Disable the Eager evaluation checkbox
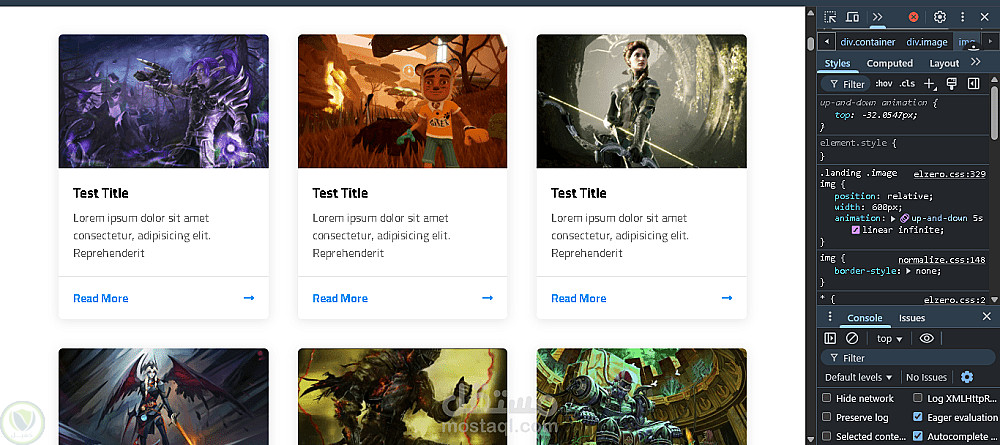 click(x=918, y=417)
